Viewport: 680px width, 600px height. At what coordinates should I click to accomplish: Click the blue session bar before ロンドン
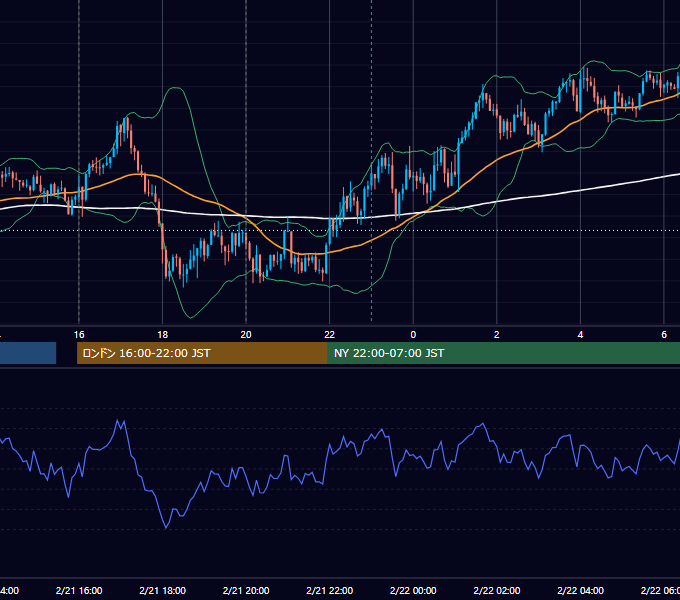tap(28, 353)
